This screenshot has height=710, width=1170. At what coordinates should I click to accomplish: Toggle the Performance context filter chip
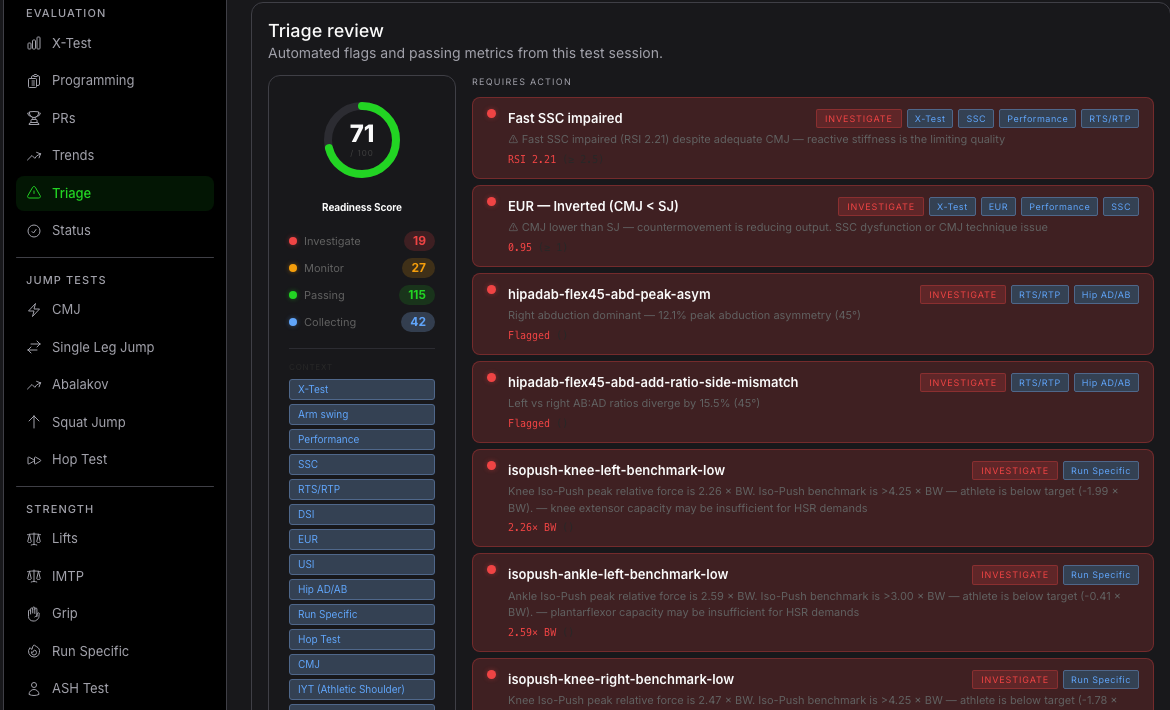tap(362, 439)
